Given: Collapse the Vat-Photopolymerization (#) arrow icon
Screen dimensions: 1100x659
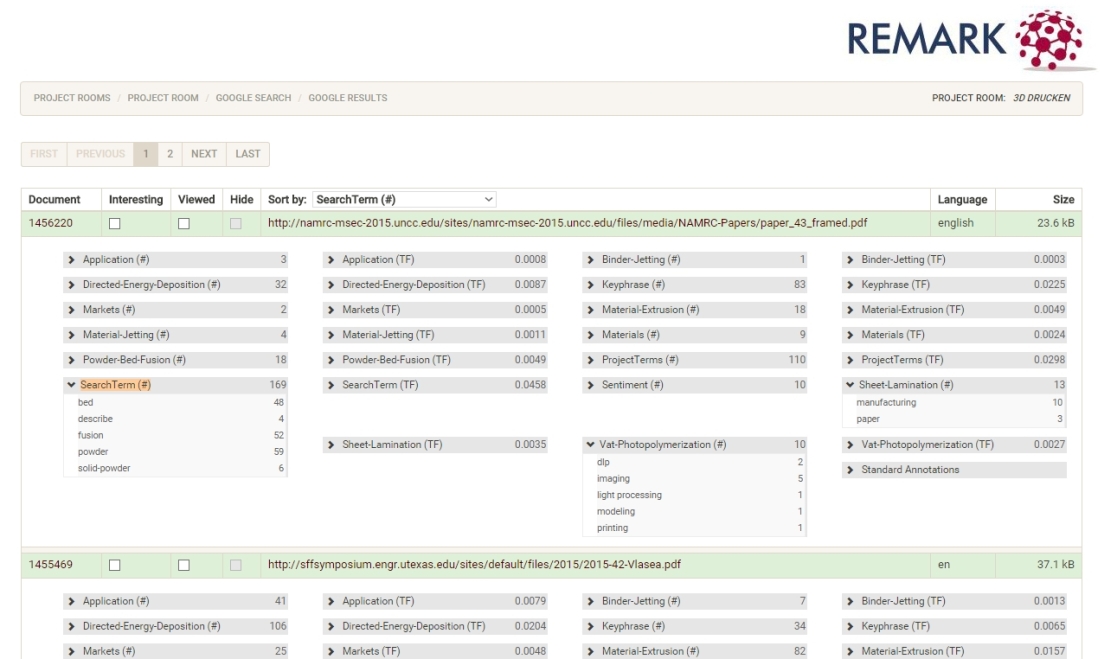Looking at the screenshot, I should tap(591, 445).
